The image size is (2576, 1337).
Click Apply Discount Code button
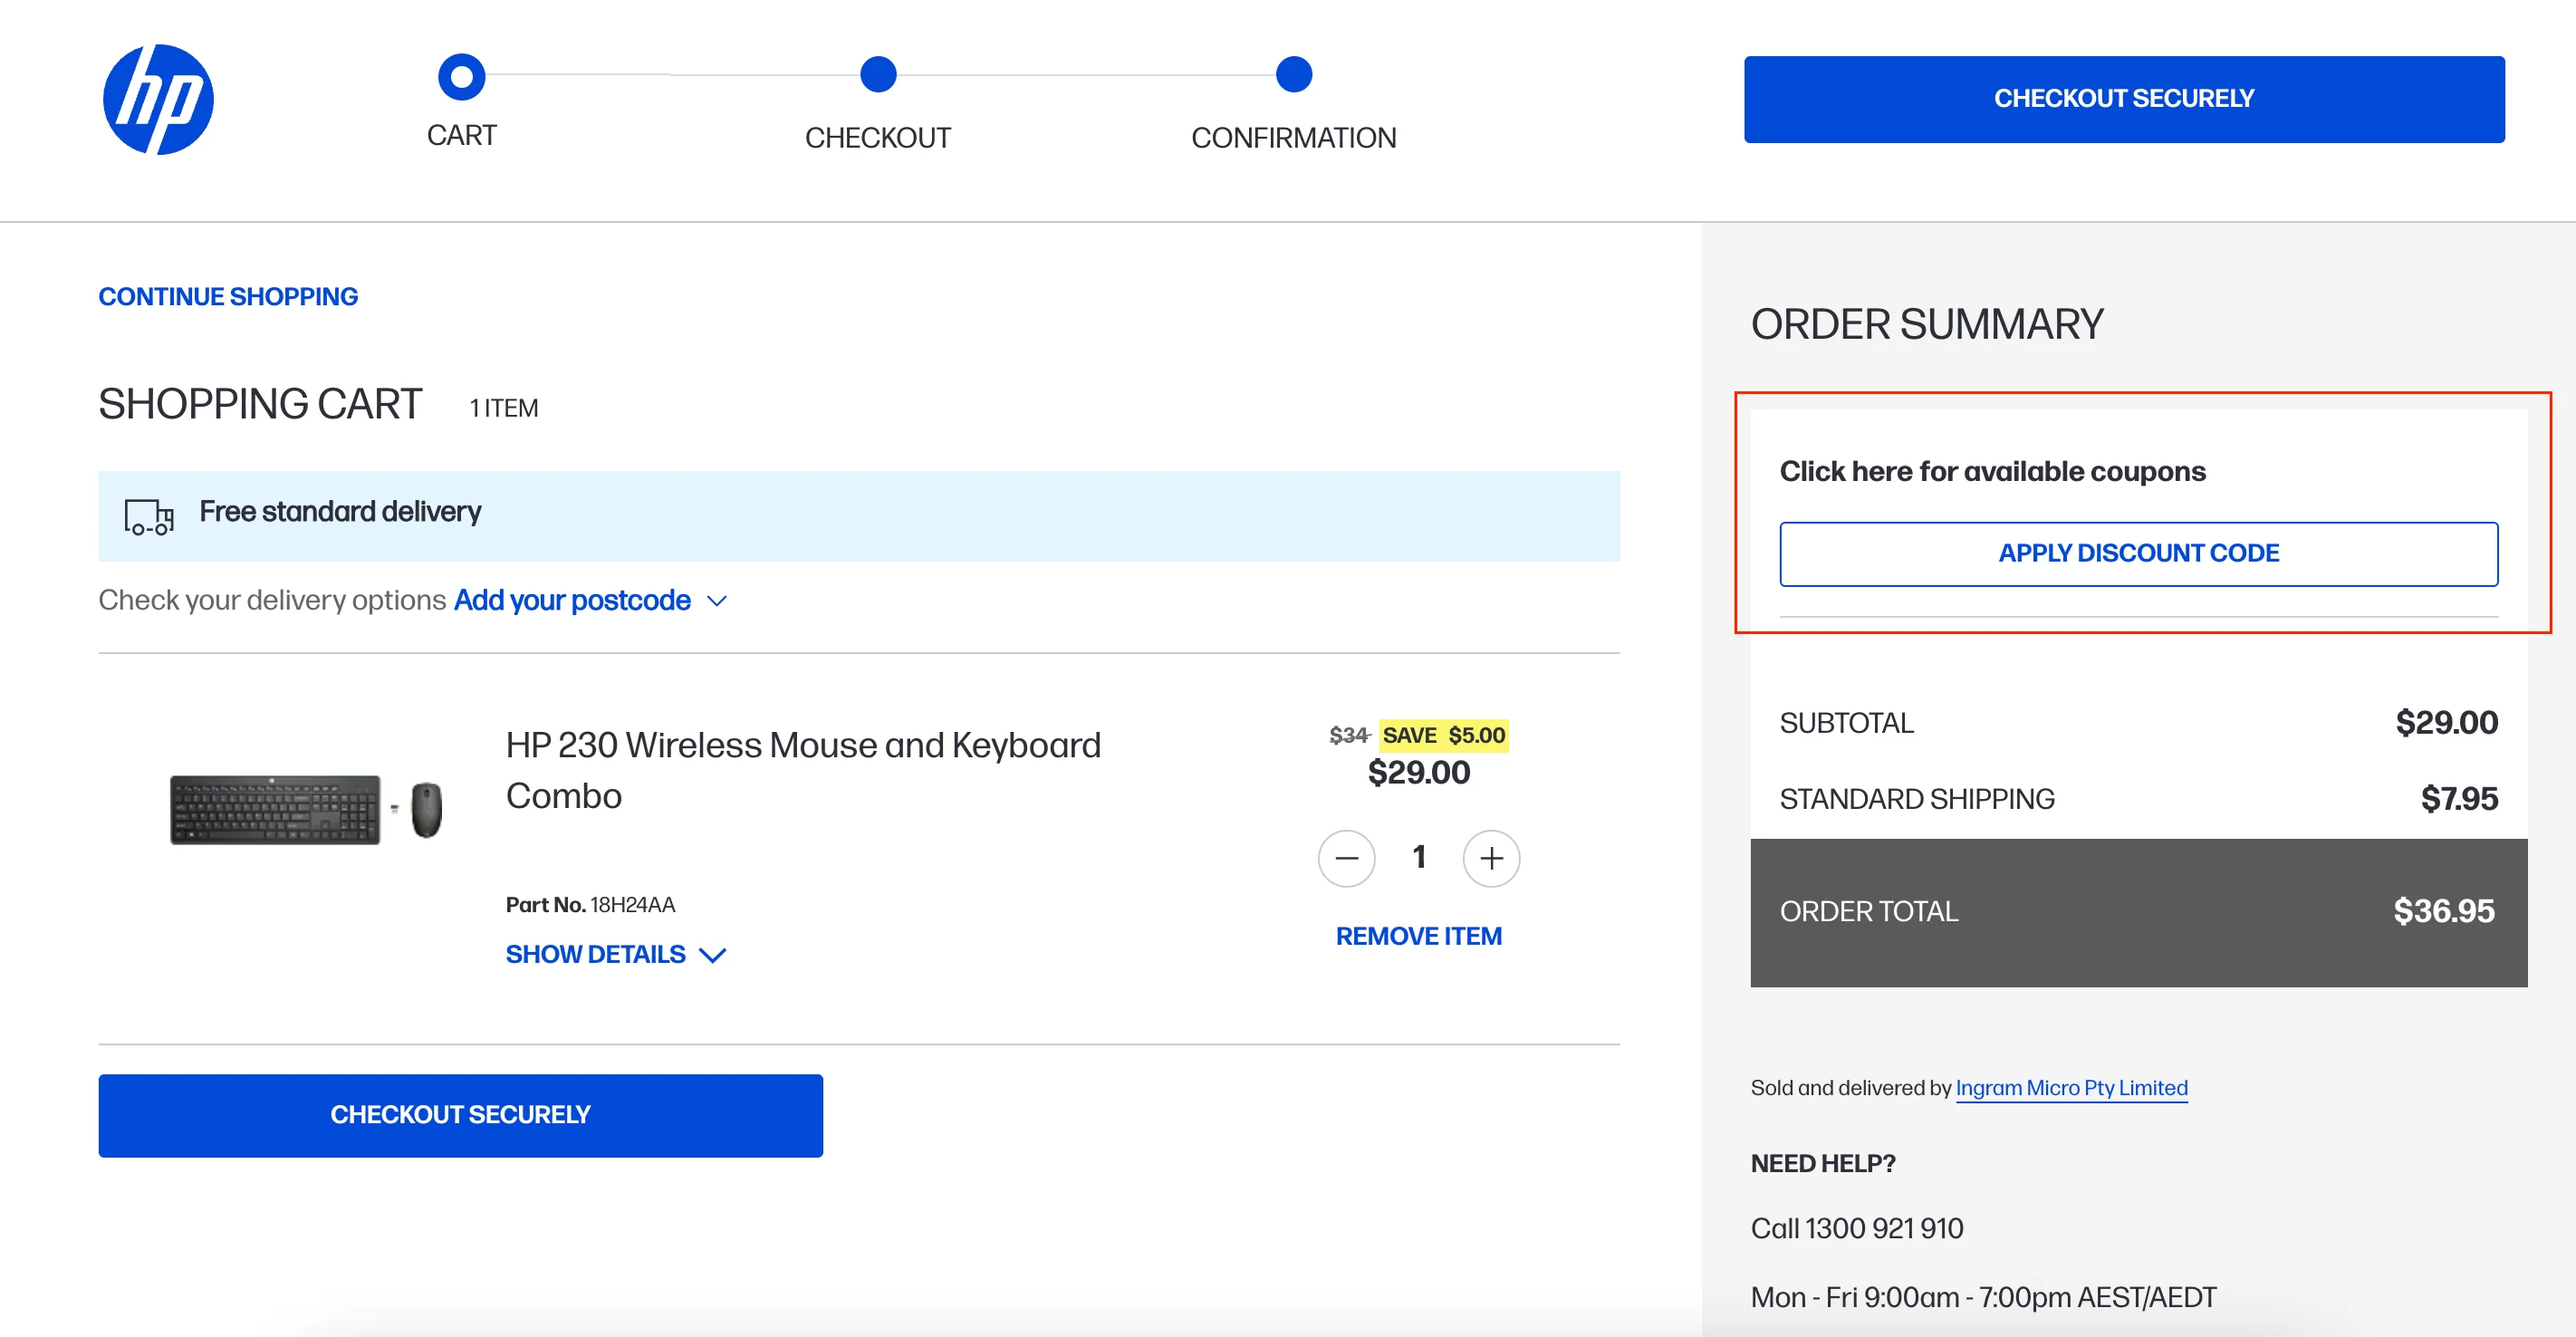tap(2138, 553)
